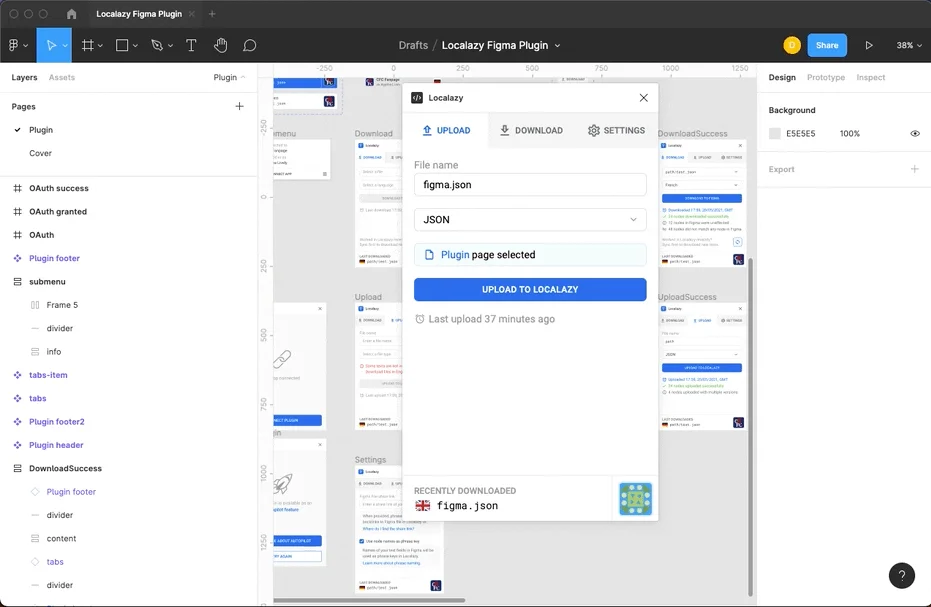Select the Plugin page entry
The width and height of the screenshot is (931, 607).
pos(40,130)
